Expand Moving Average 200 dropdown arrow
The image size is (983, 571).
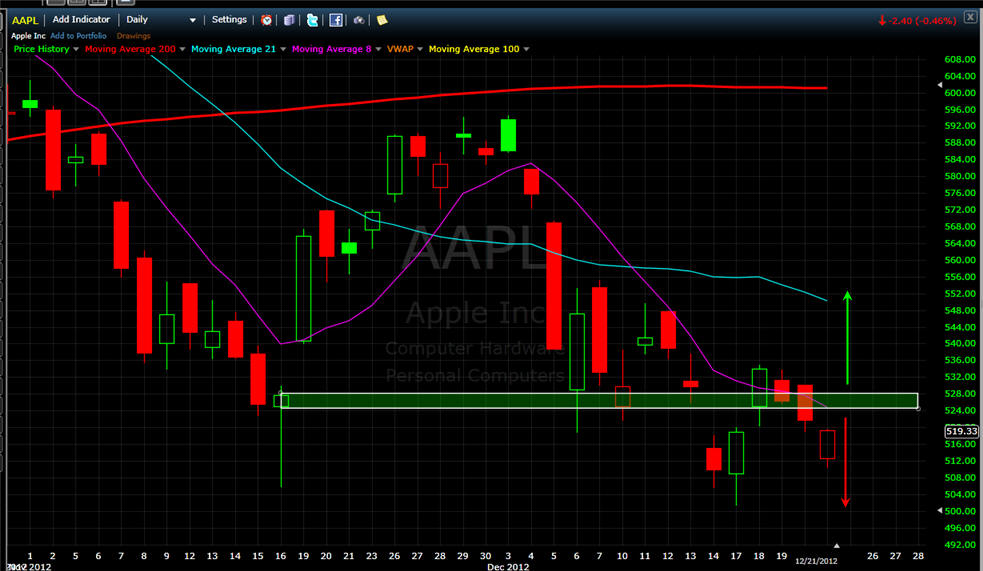182,49
